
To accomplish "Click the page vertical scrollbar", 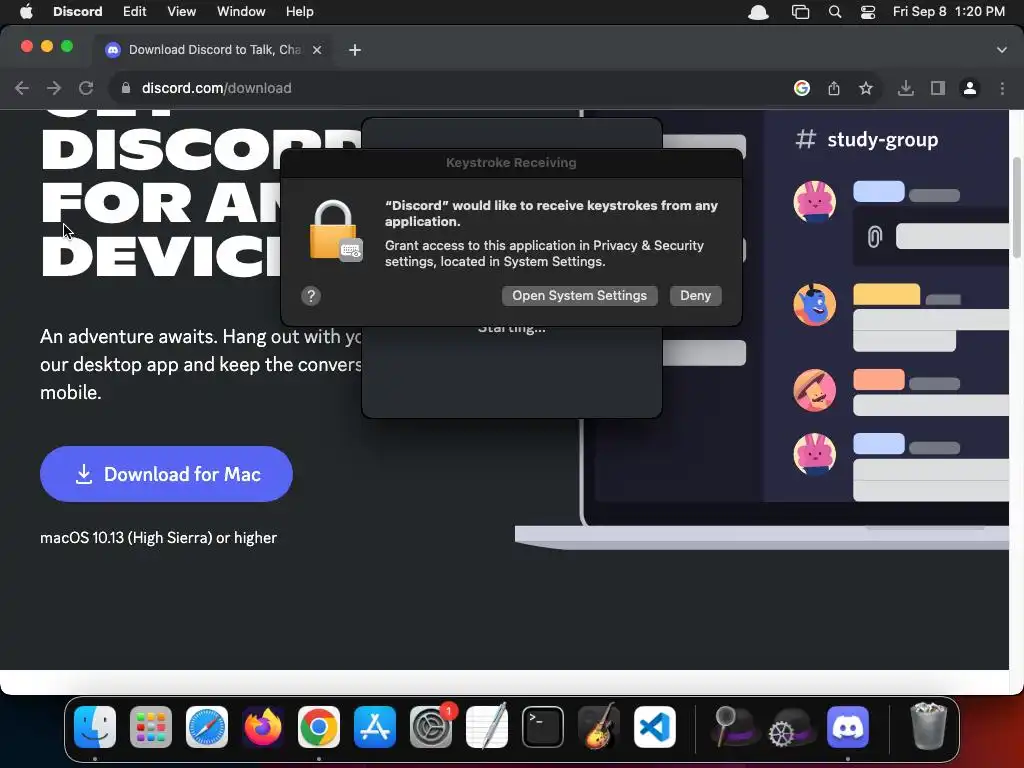I will click(1016, 207).
